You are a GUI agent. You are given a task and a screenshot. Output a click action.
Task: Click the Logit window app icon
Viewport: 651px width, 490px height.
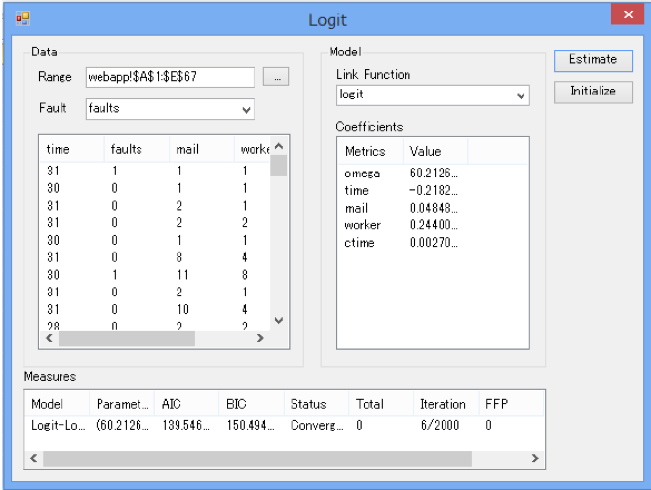point(23,19)
